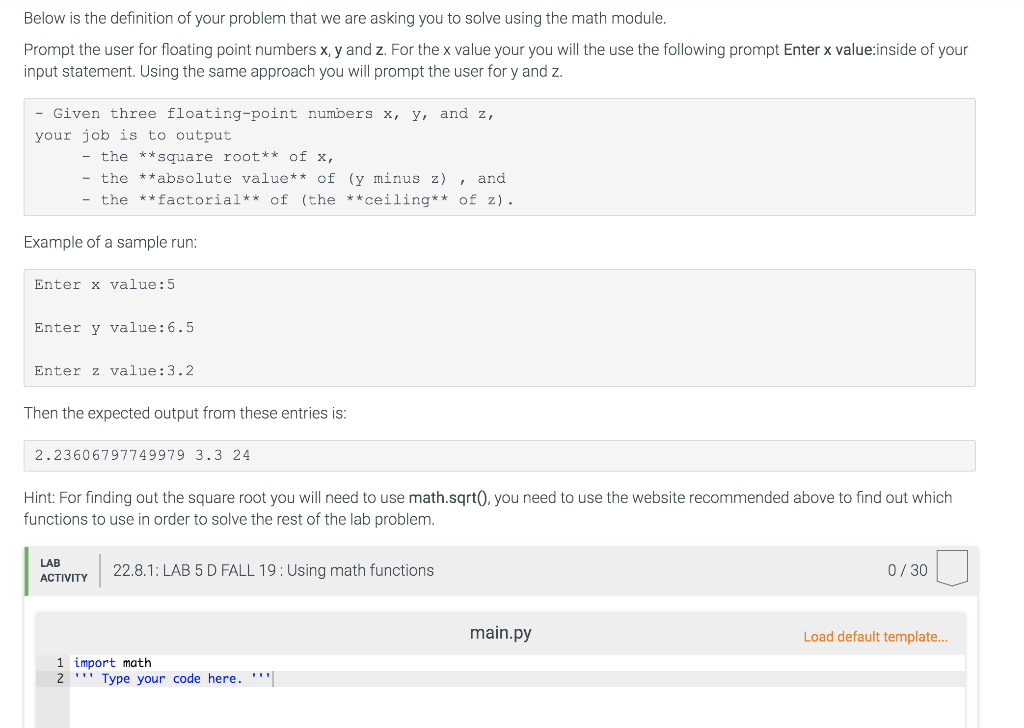Click the sample line Enter z value:3.2
The width and height of the screenshot is (1024, 728).
click(x=114, y=371)
